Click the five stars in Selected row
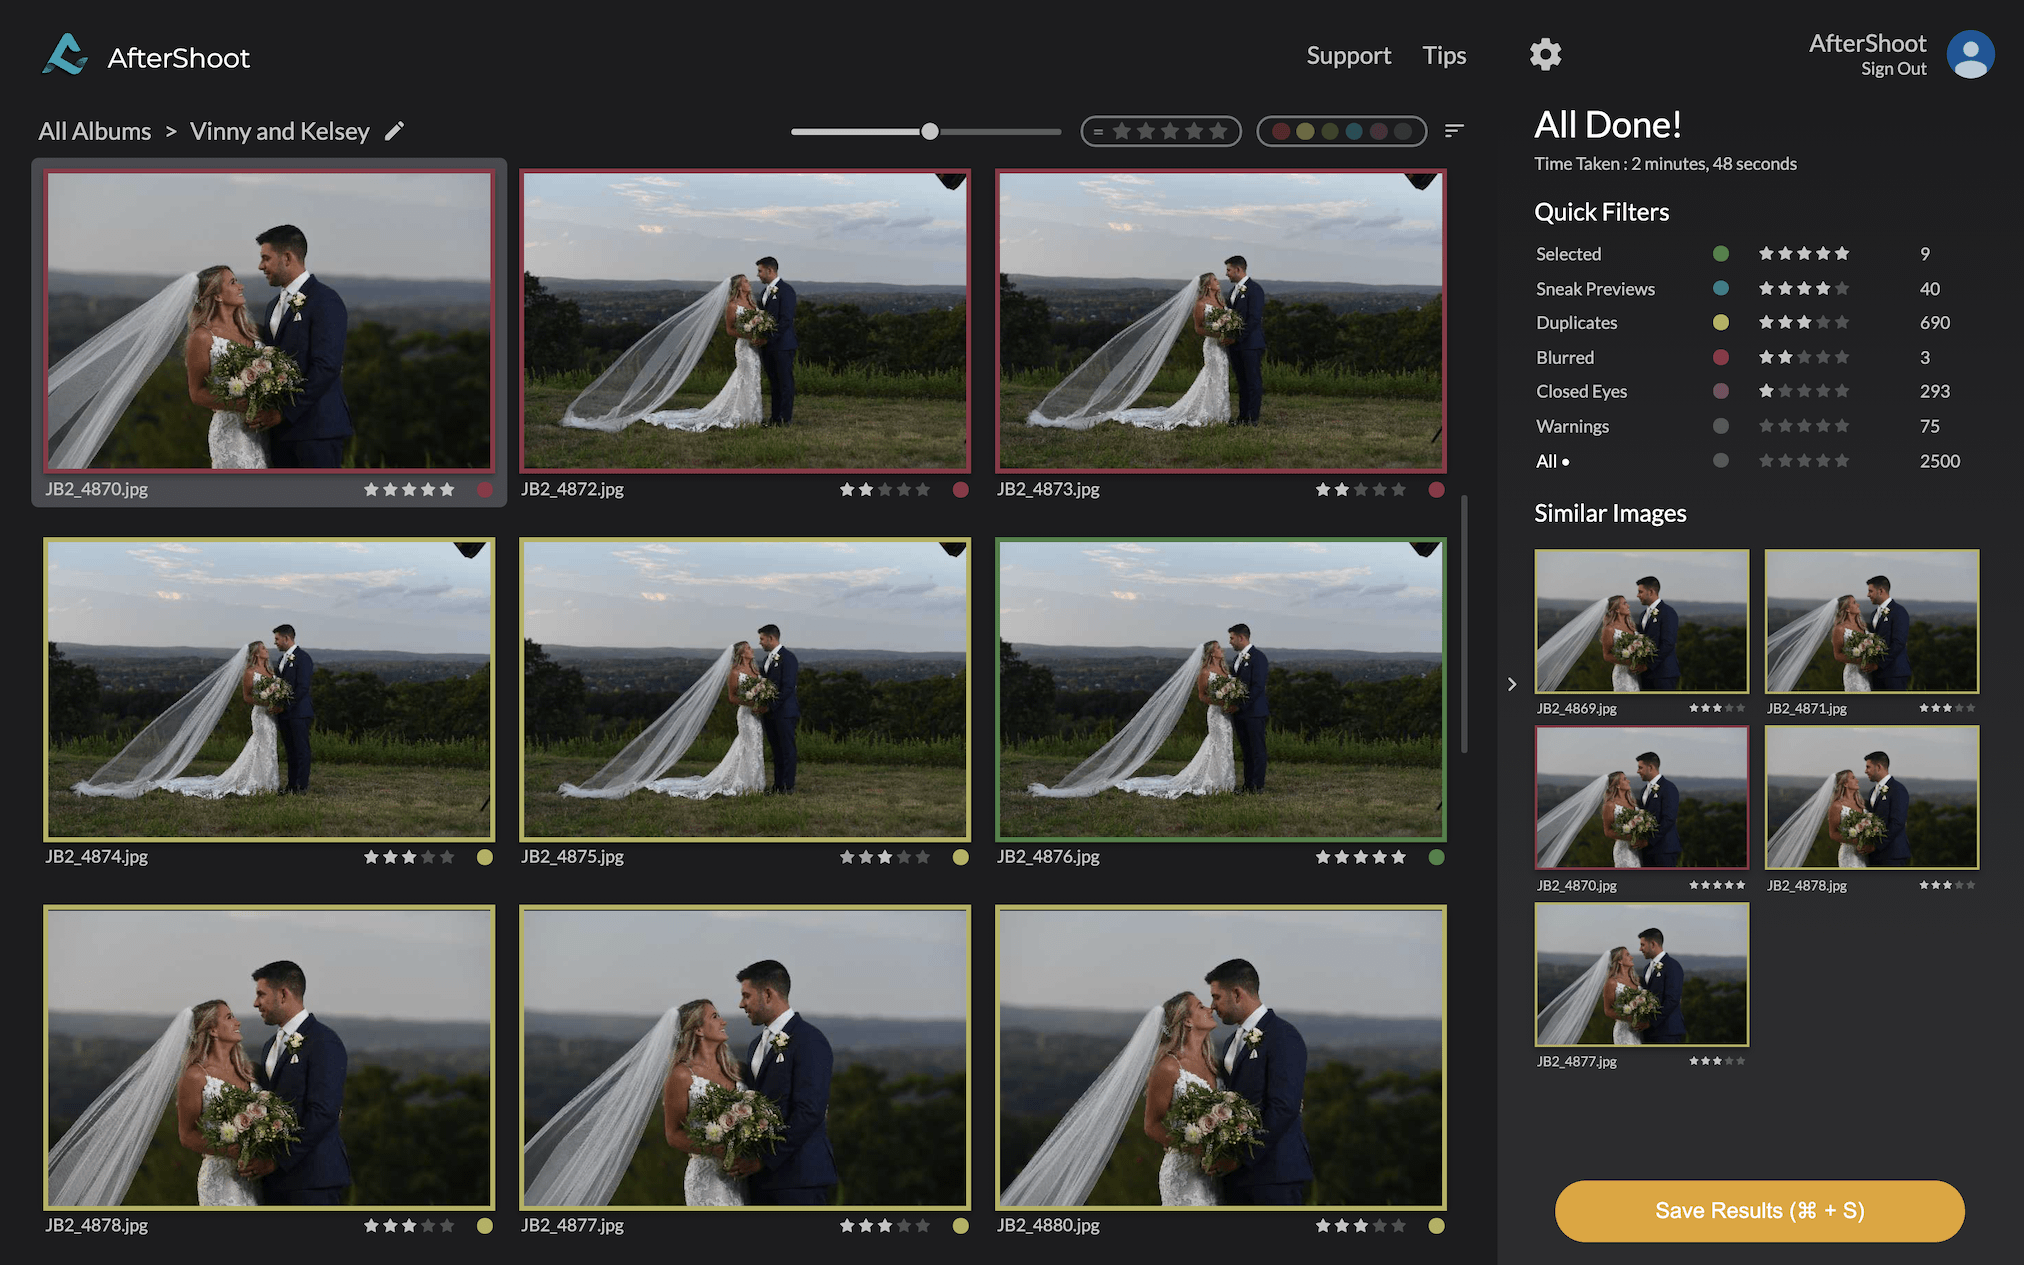The image size is (2024, 1265). tap(1804, 254)
